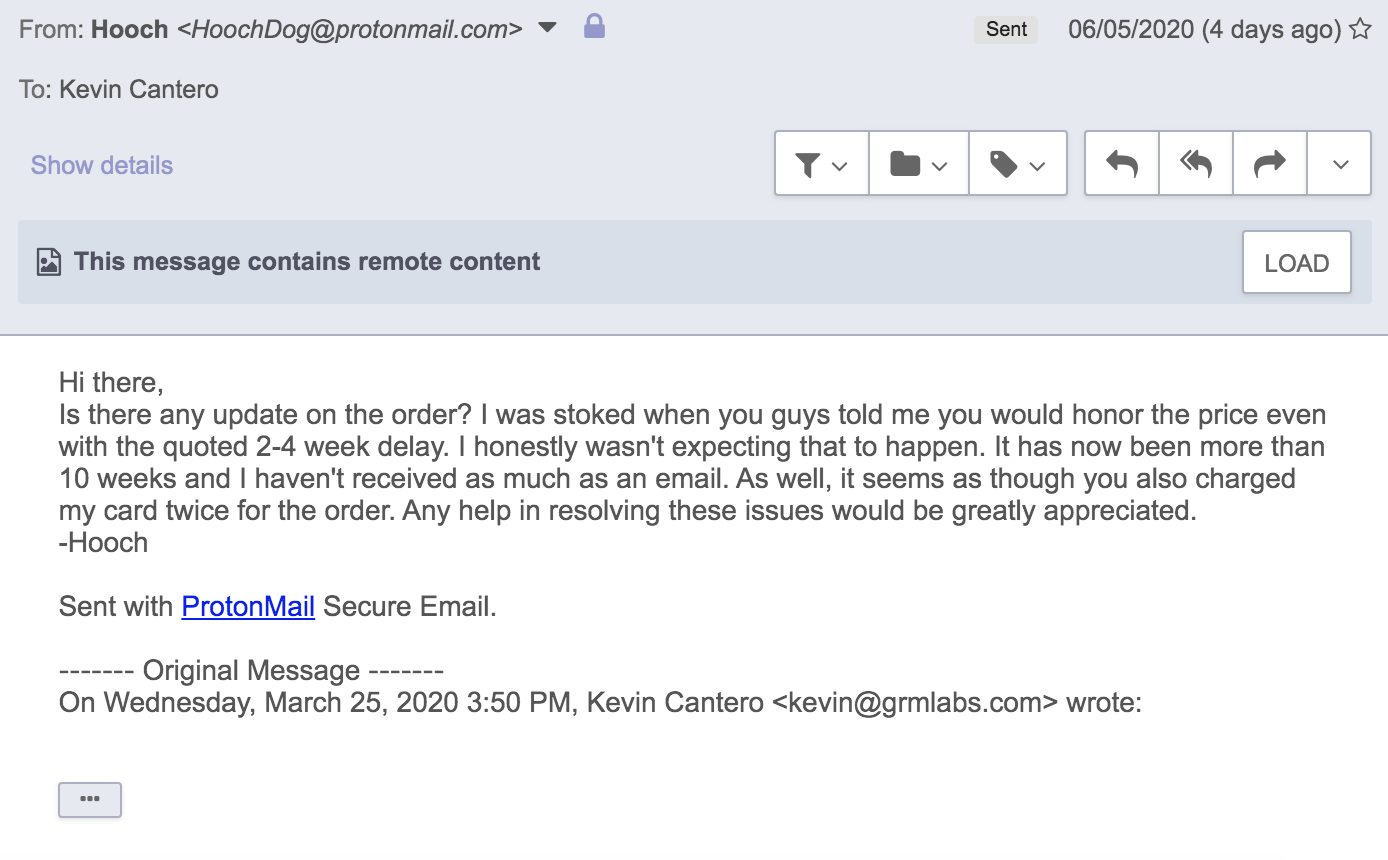The width and height of the screenshot is (1388, 860).
Task: Star this message
Action: tap(1360, 29)
